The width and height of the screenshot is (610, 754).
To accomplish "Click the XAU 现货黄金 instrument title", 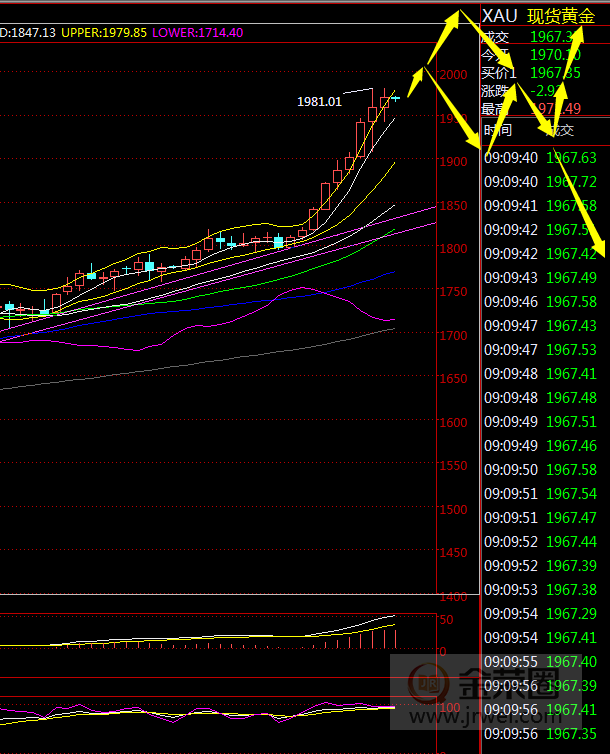I will (538, 16).
